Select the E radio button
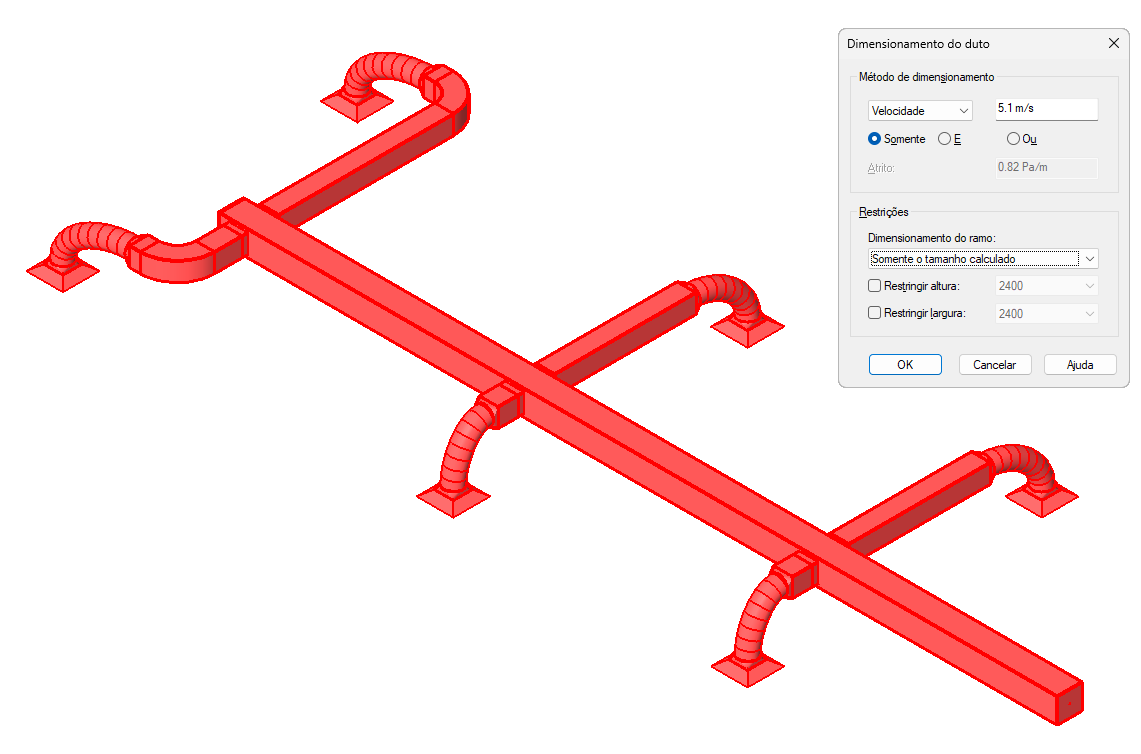The width and height of the screenshot is (1141, 754). 950,139
